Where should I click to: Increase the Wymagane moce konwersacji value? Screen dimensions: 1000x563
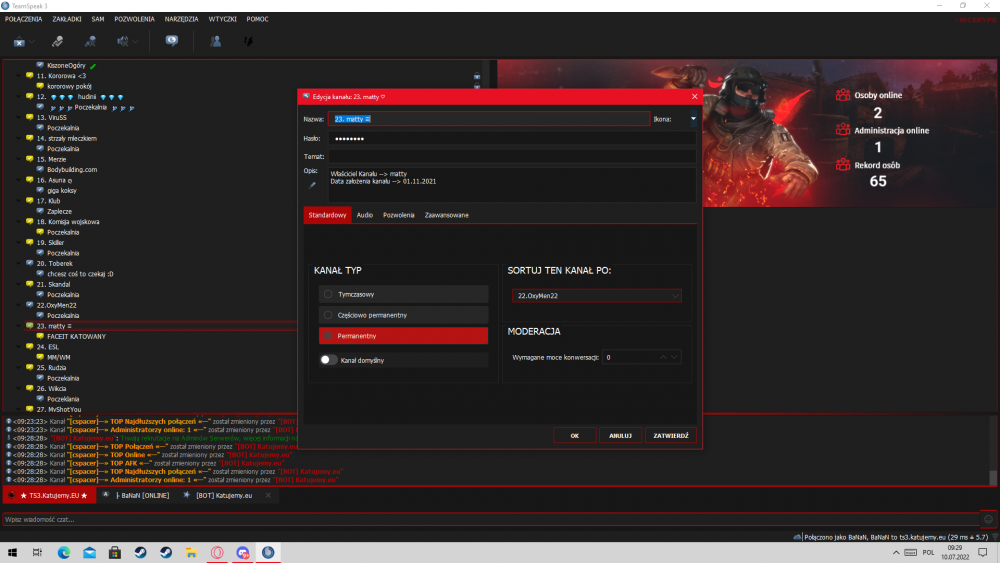tap(663, 357)
